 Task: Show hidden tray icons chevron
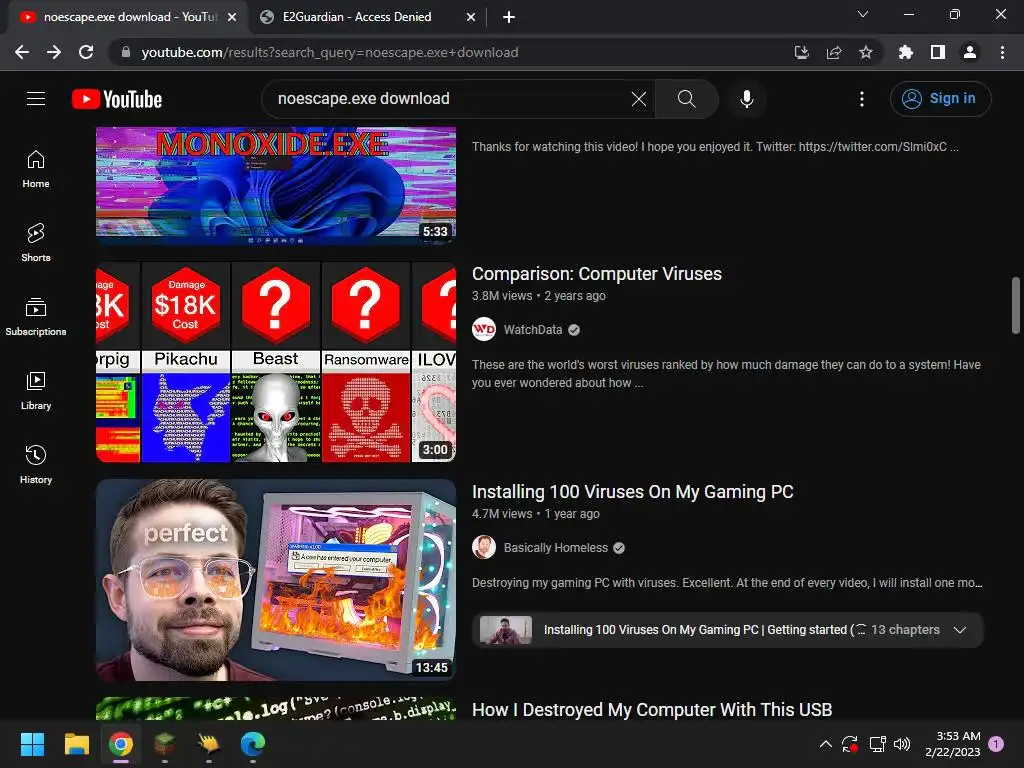(825, 744)
